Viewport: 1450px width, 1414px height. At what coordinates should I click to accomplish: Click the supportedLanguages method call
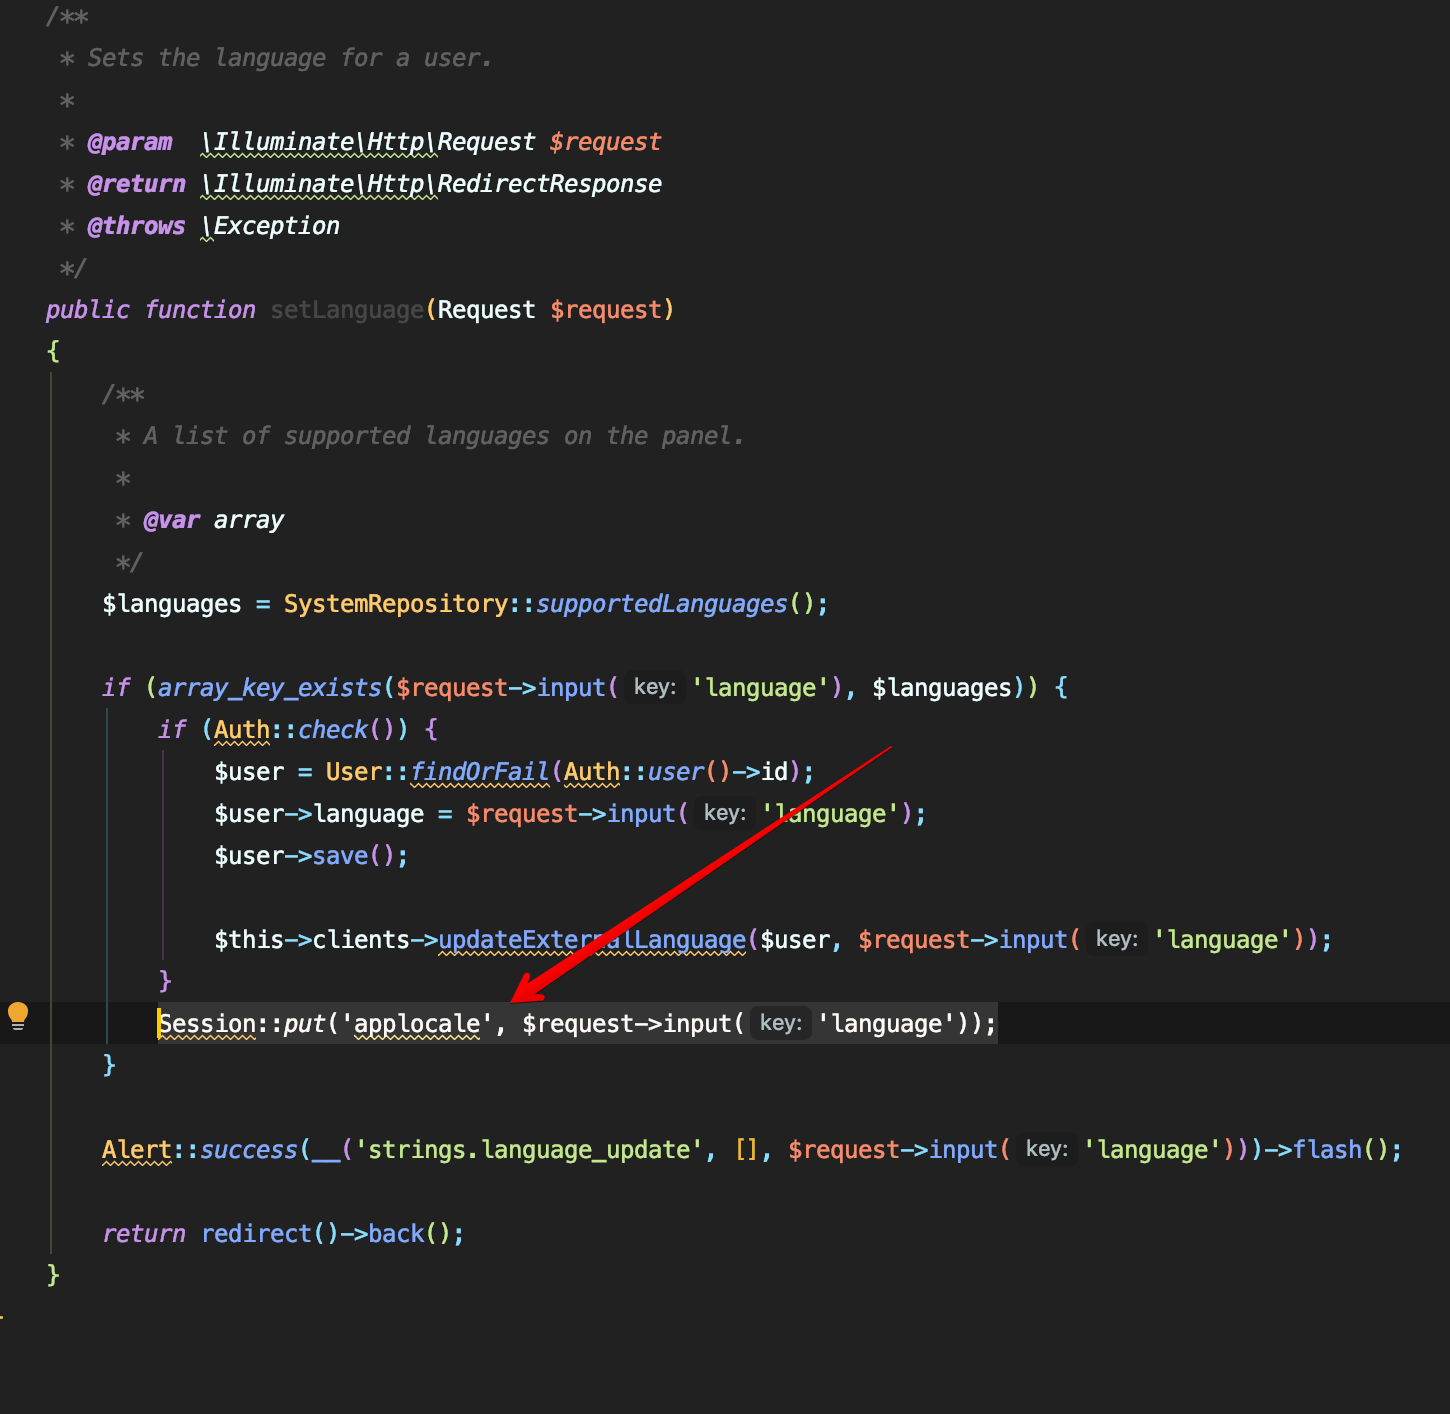[x=661, y=604]
